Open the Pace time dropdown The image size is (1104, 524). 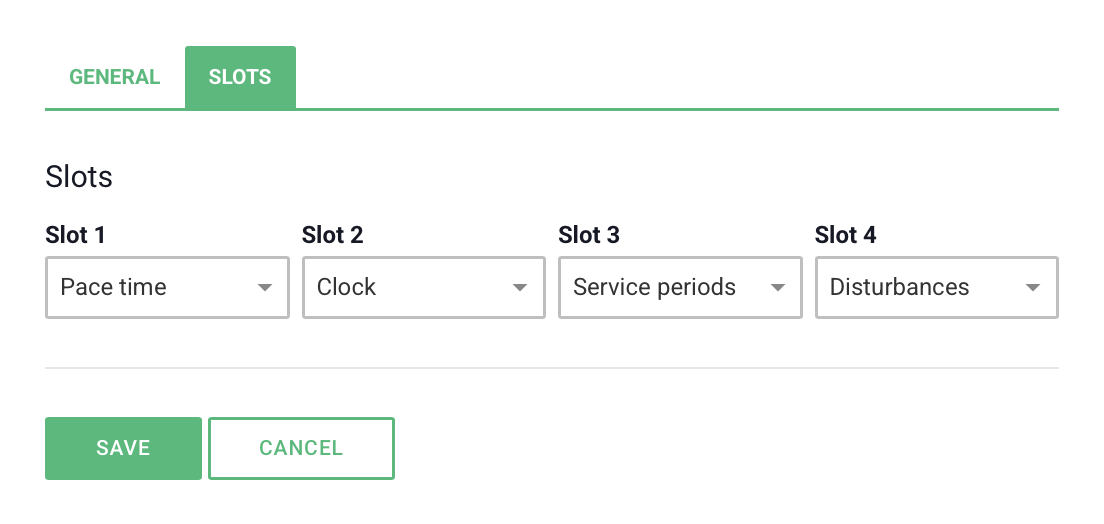pyautogui.click(x=168, y=287)
